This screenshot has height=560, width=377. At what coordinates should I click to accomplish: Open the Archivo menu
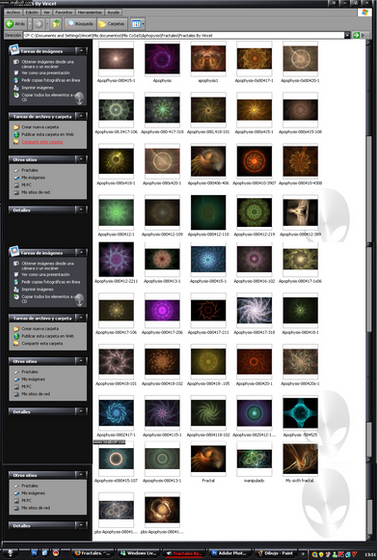[14, 12]
